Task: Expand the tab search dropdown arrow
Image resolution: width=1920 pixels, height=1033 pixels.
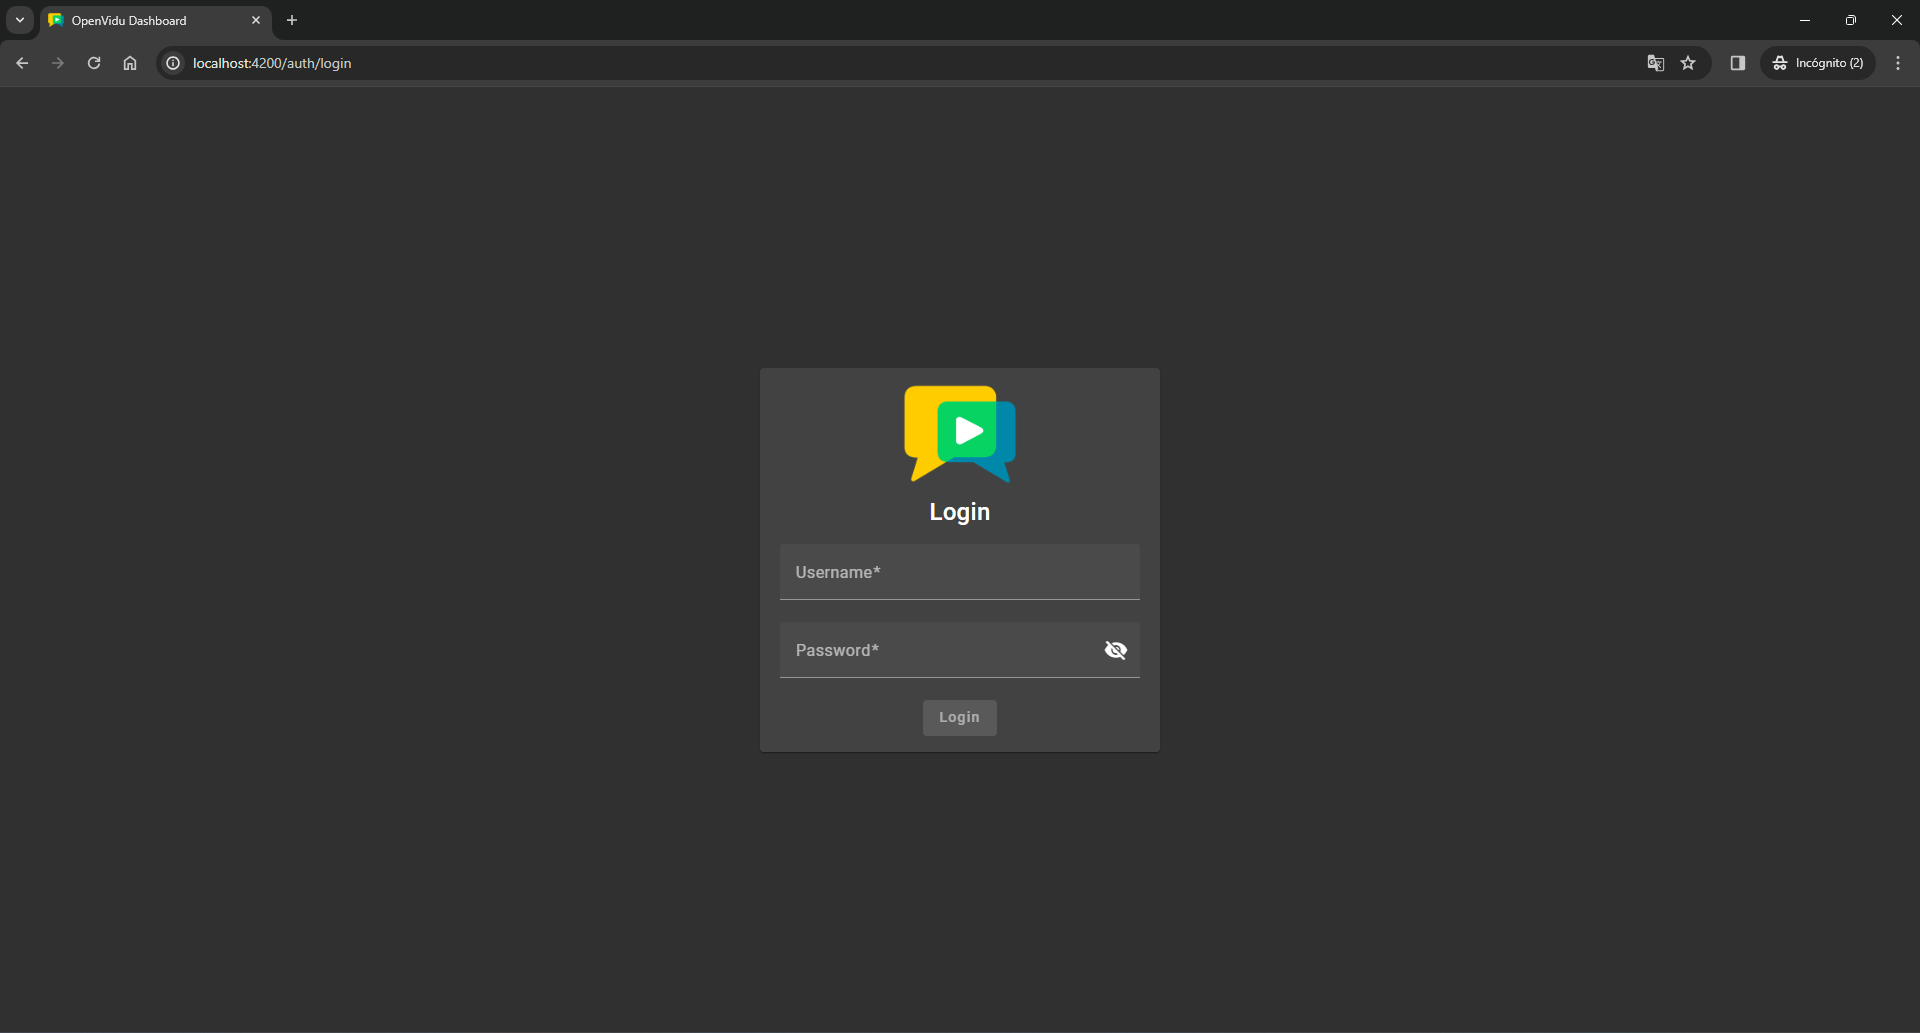Action: pyautogui.click(x=20, y=20)
